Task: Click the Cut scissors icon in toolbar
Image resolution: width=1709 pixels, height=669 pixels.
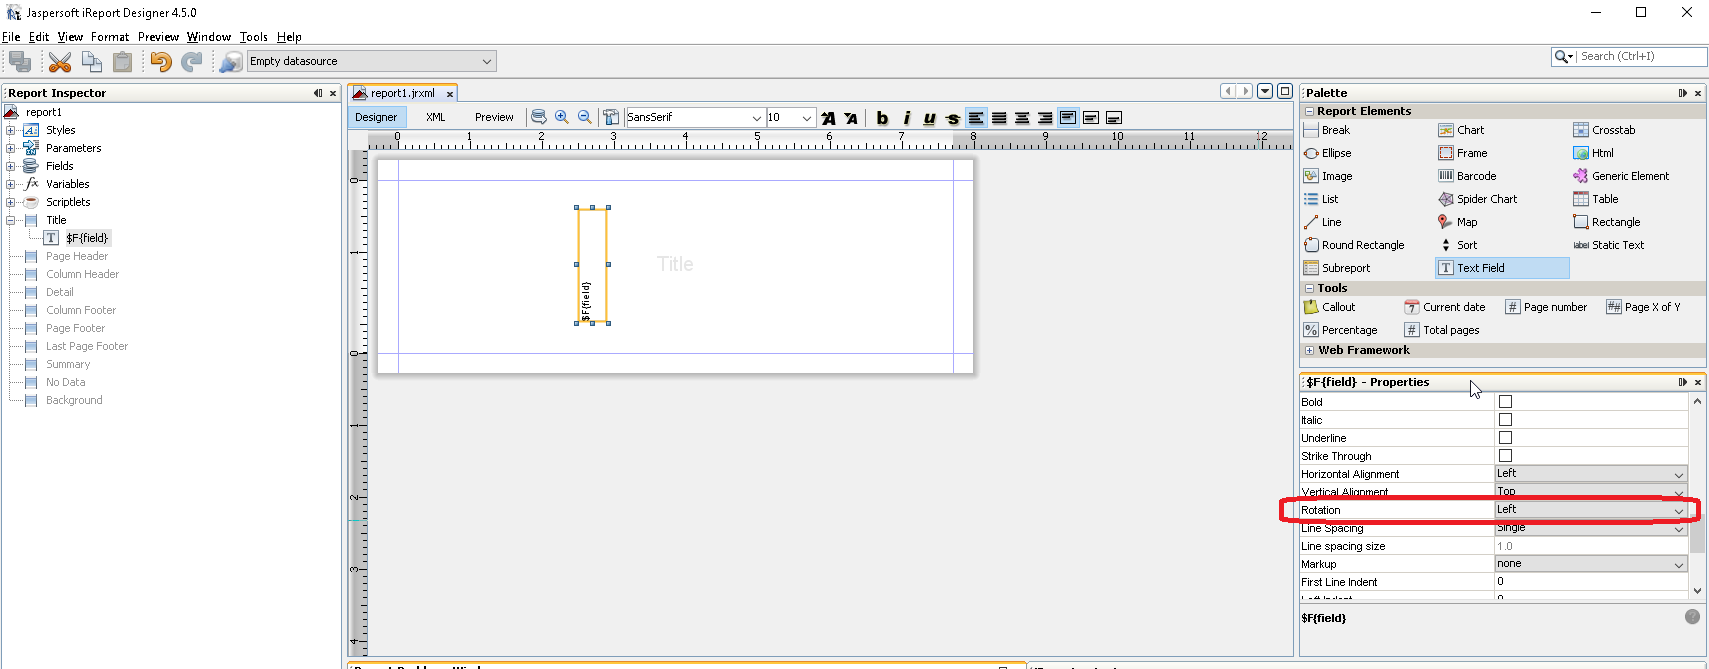Action: pyautogui.click(x=60, y=62)
